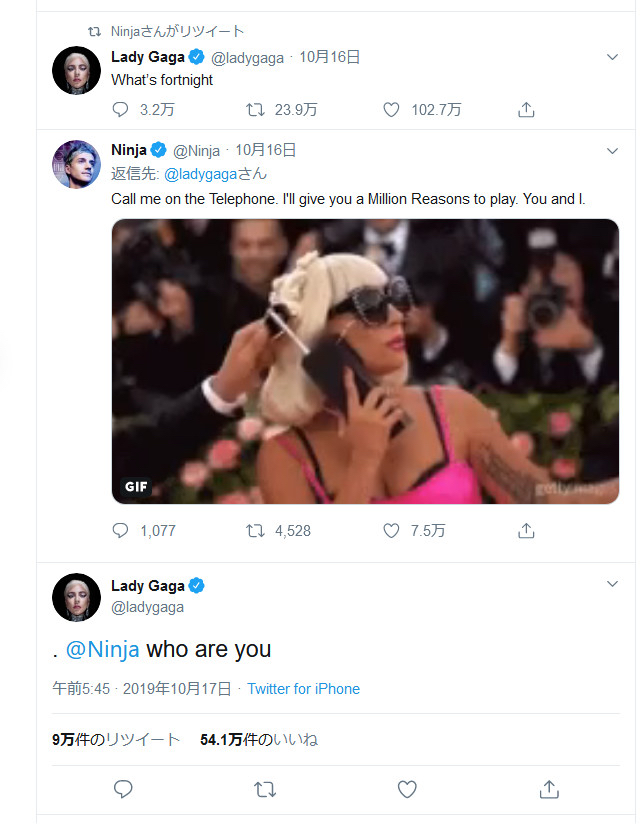
Task: Open options chevron on first Lady Gaga tweet
Action: 613,58
